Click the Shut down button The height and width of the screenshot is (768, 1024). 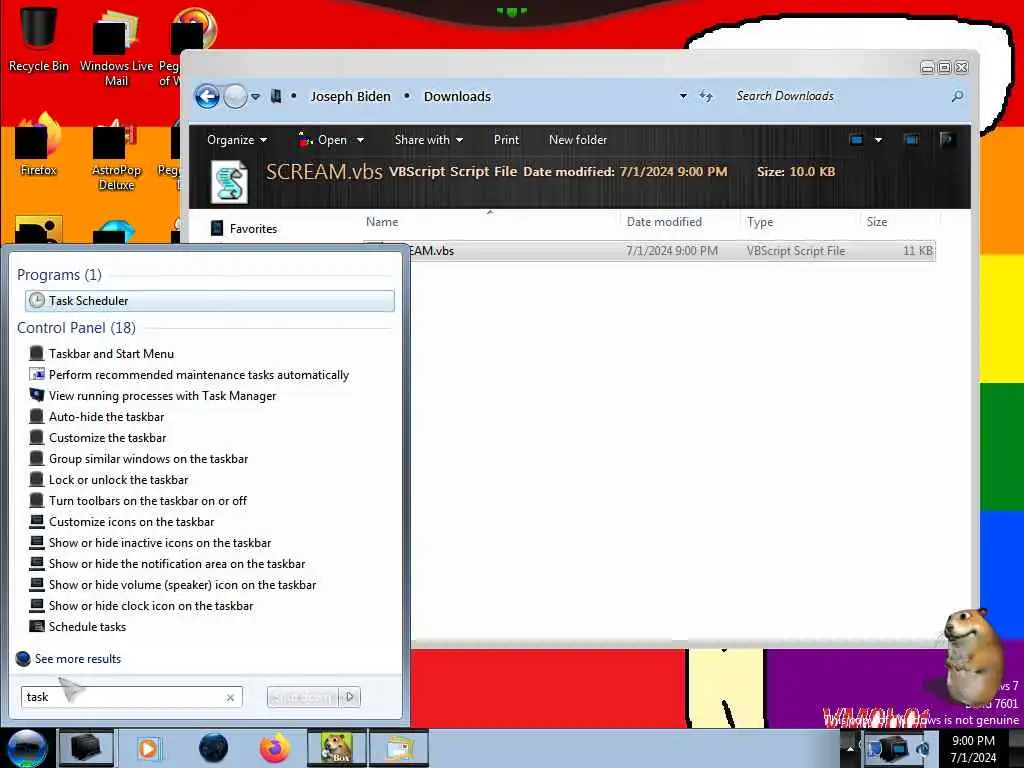pyautogui.click(x=303, y=697)
